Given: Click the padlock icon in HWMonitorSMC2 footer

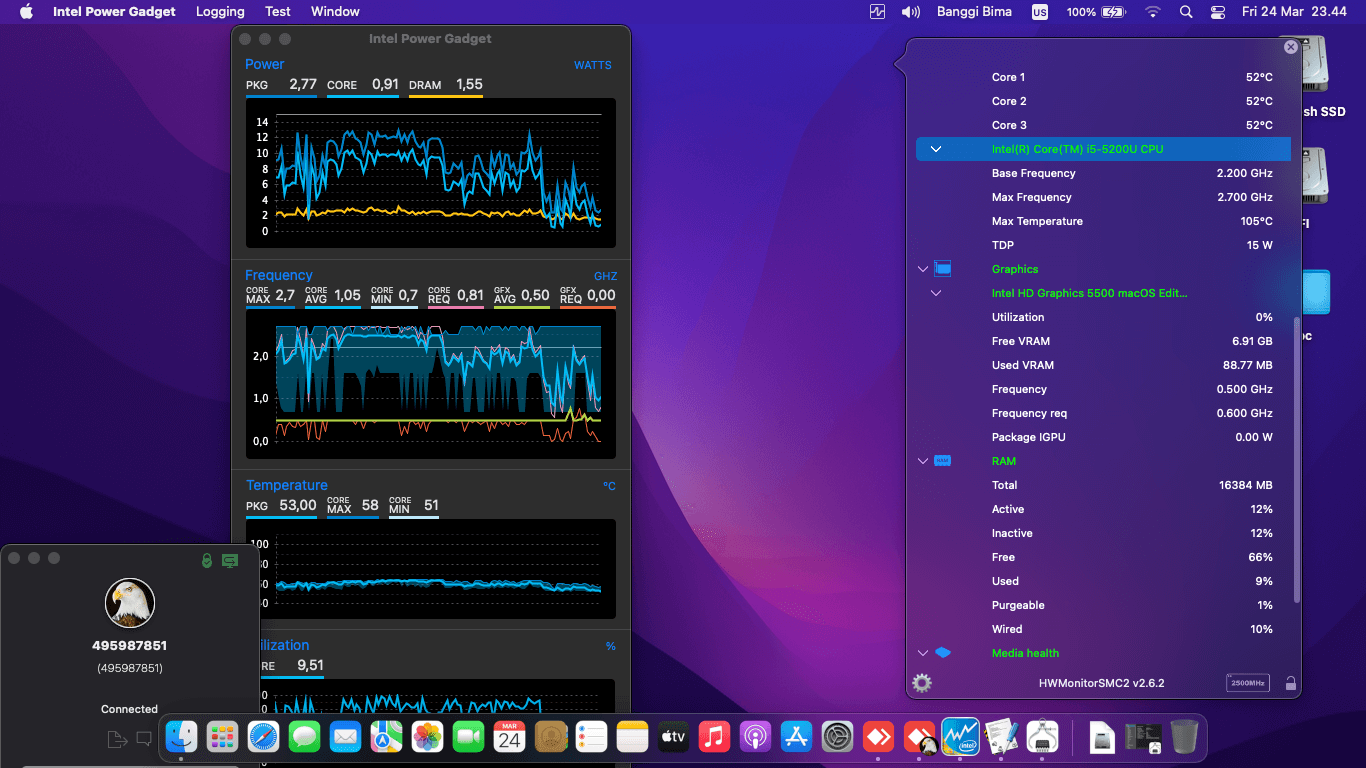Looking at the screenshot, I should point(1290,683).
